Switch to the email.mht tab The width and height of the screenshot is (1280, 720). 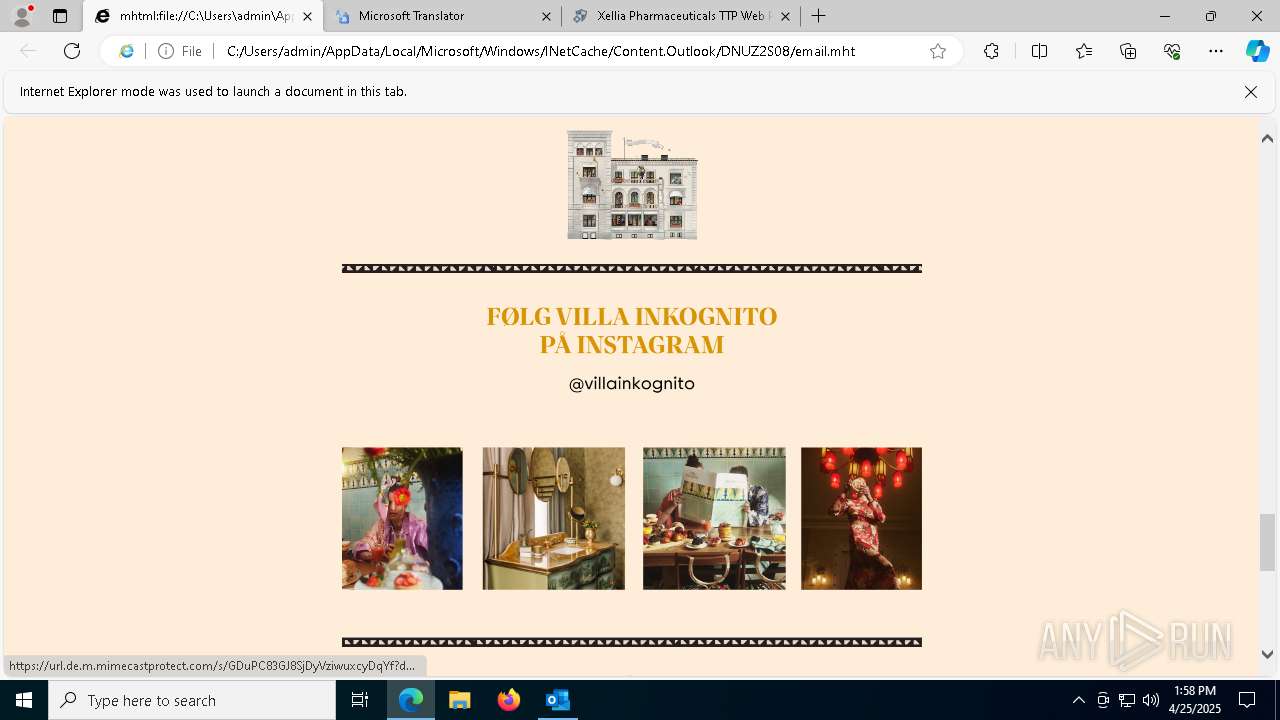203,16
